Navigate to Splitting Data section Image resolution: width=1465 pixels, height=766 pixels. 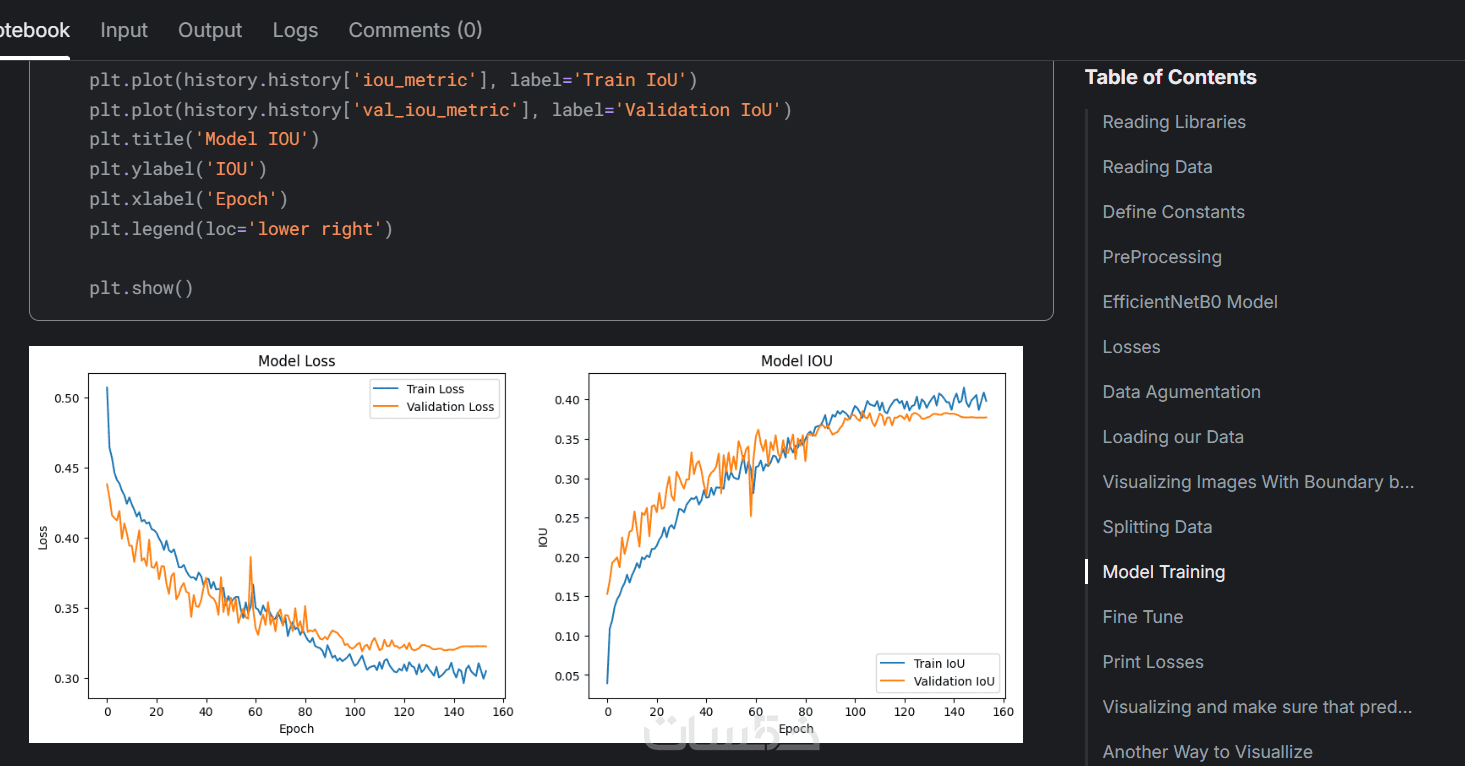(1157, 527)
